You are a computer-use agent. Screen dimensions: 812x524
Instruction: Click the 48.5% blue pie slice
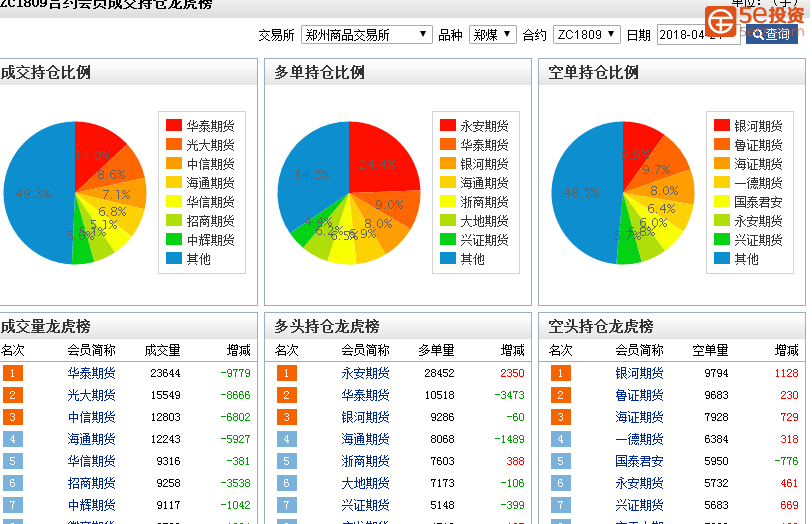(585, 193)
